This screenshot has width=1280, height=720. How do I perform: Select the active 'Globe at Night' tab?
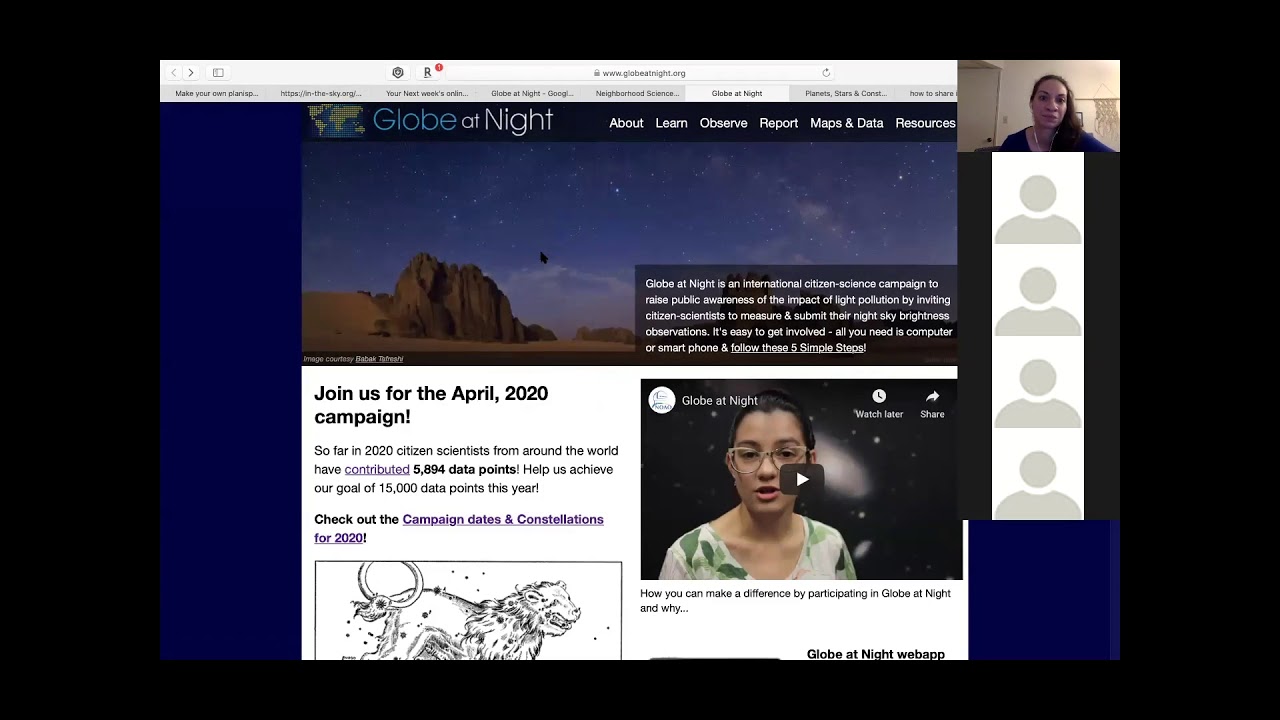click(x=737, y=93)
